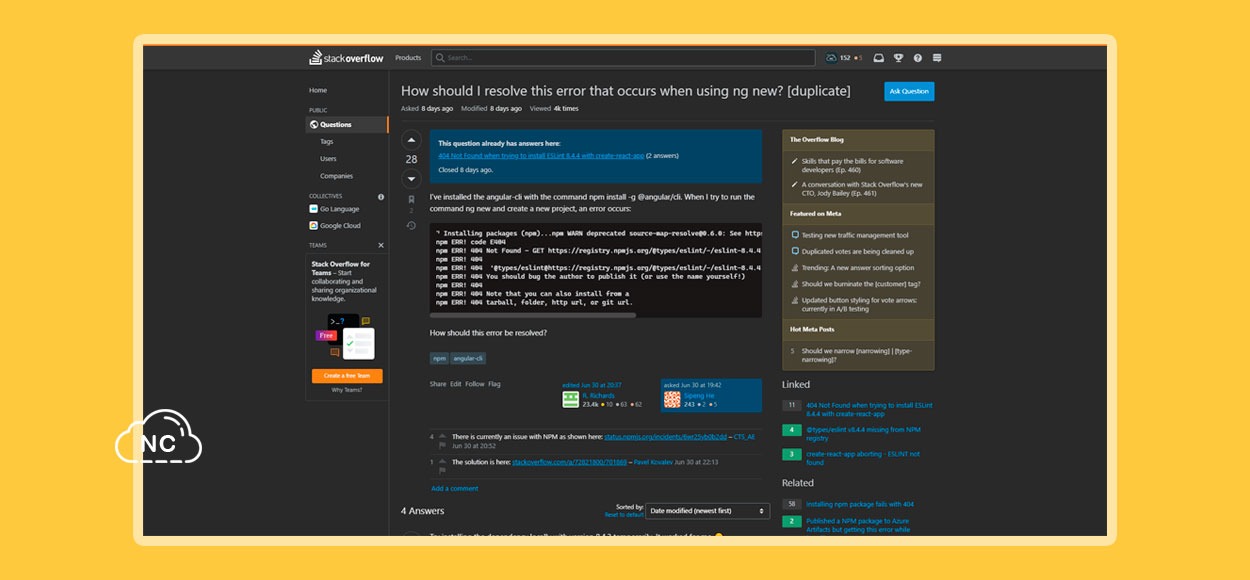Viewport: 1250px width, 580px height.
Task: Click Sipeng He's avatar
Action: point(672,400)
